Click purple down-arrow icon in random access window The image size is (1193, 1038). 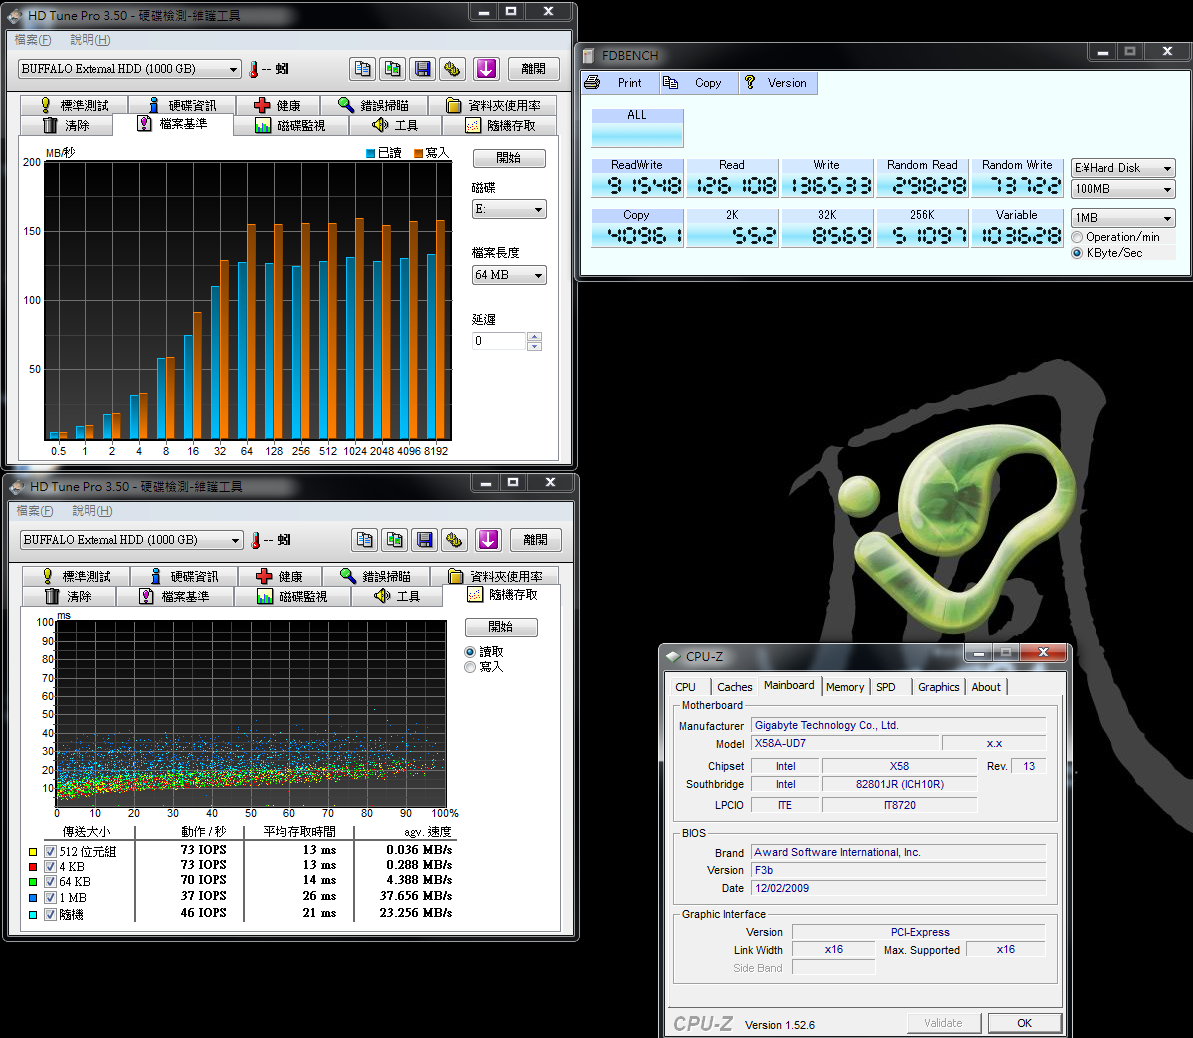pos(488,540)
